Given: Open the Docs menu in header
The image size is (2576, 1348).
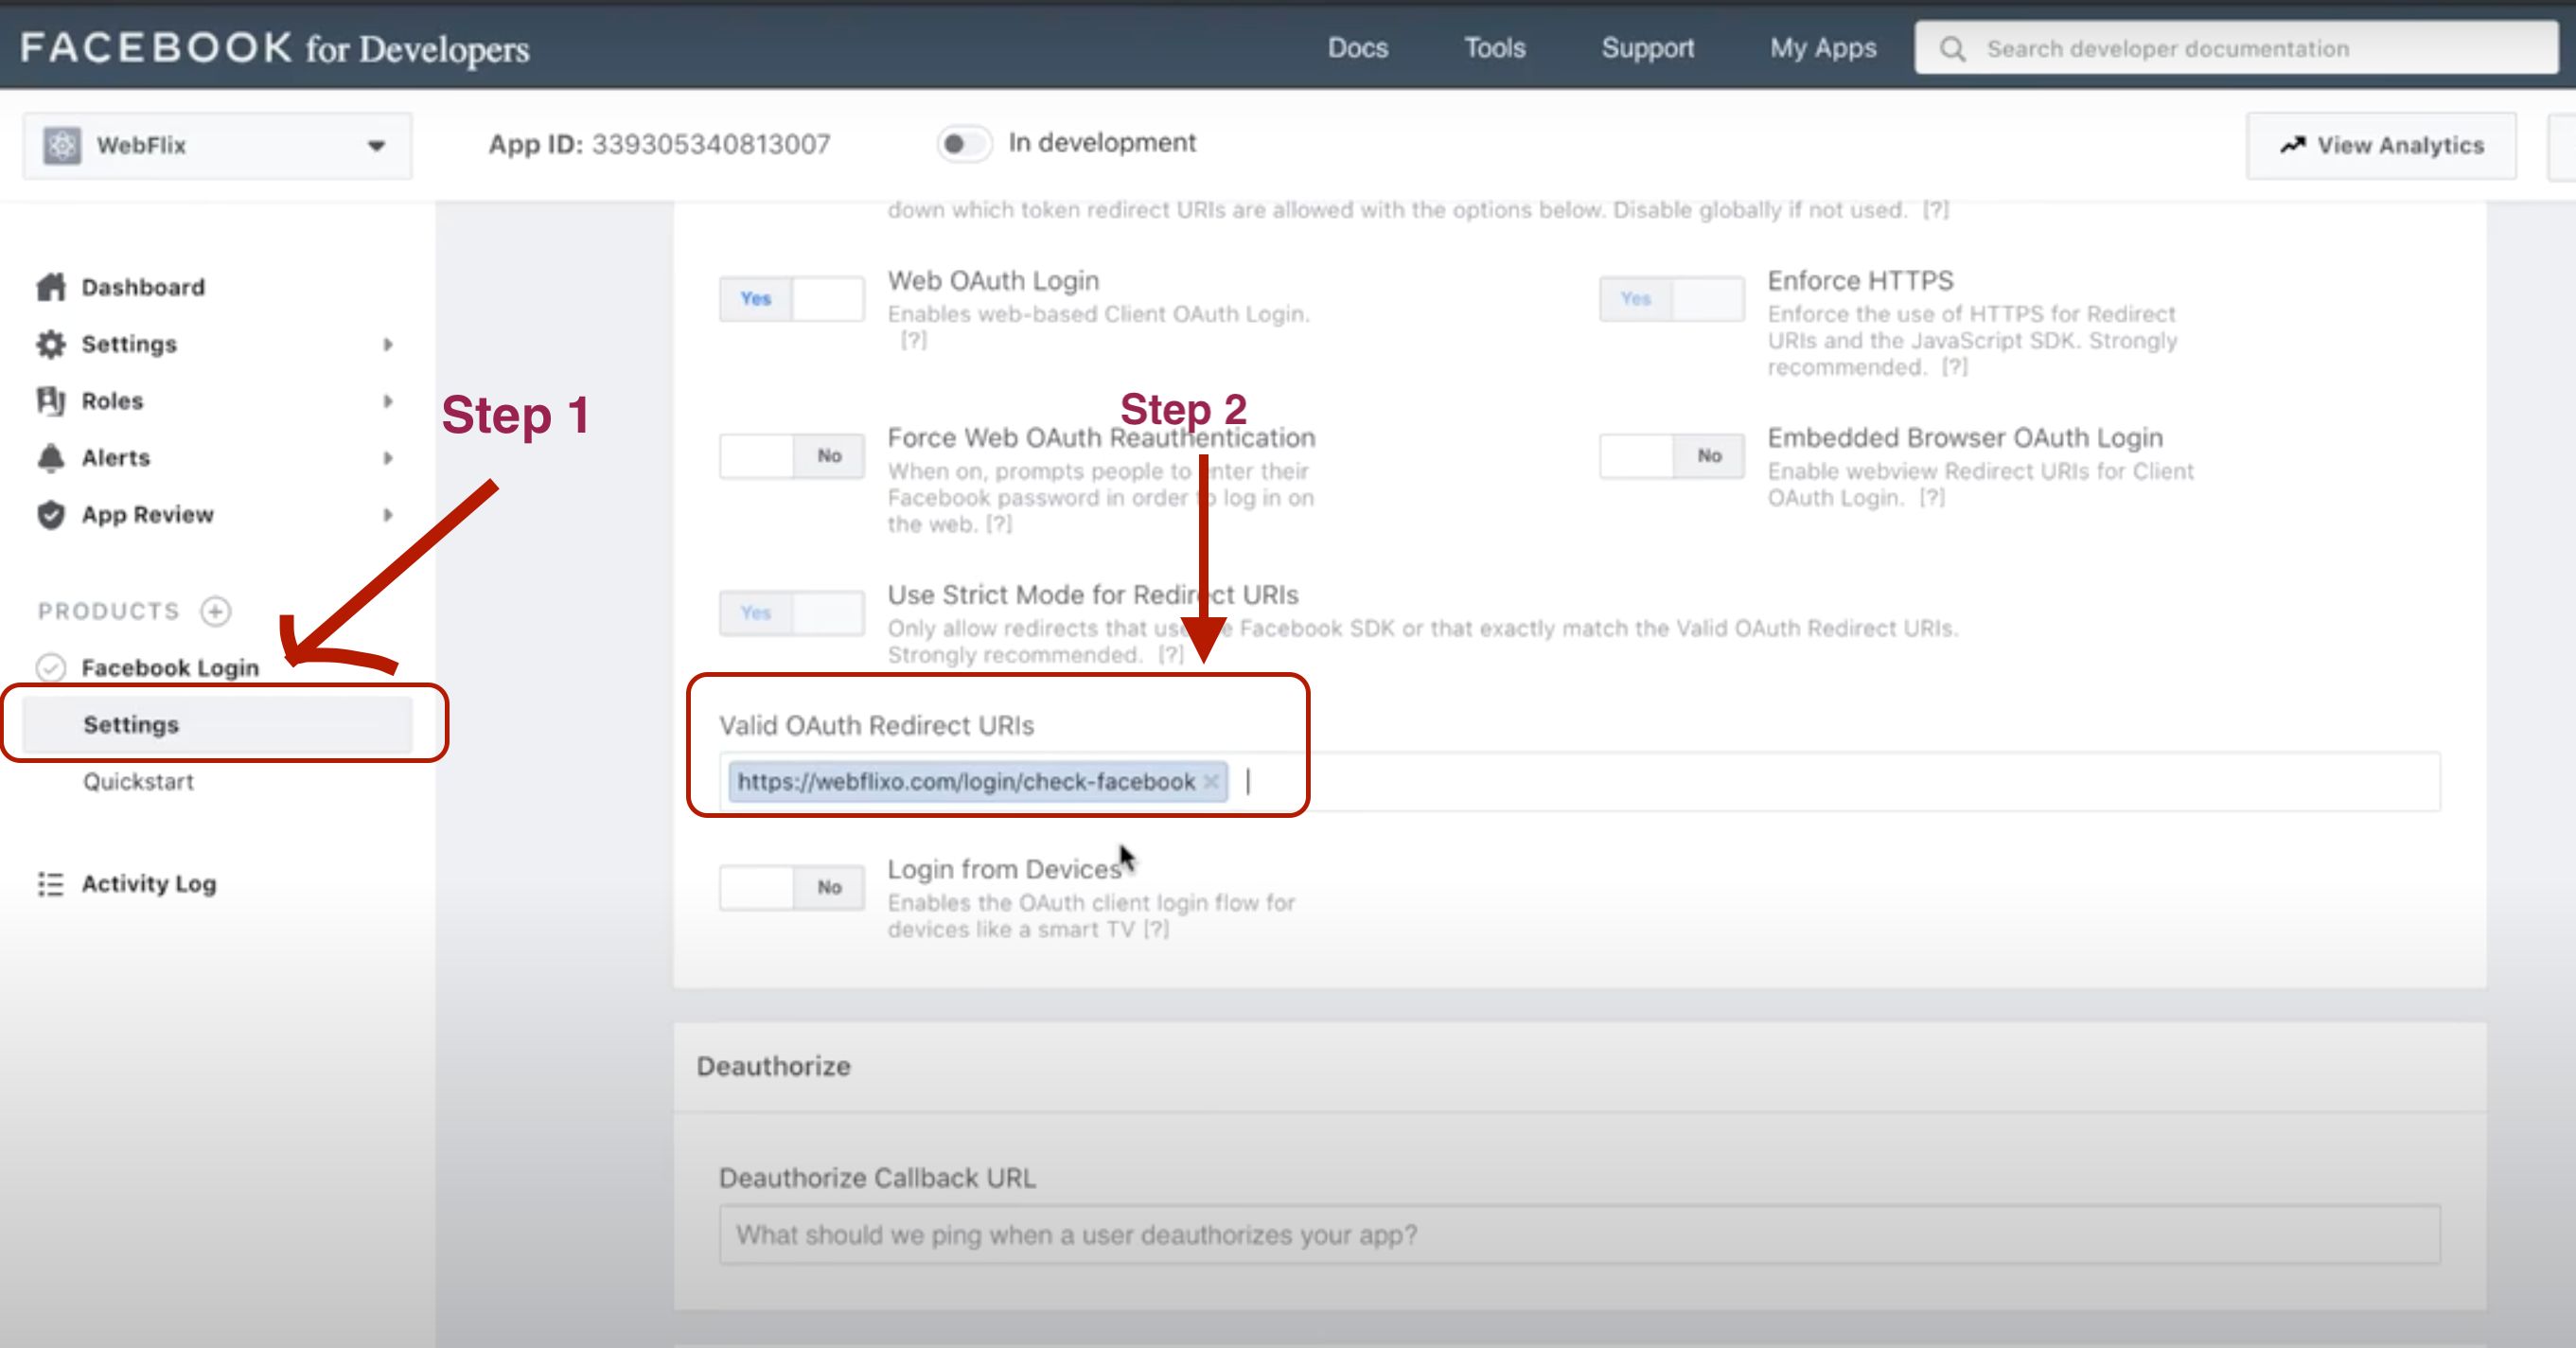Looking at the screenshot, I should point(1357,48).
